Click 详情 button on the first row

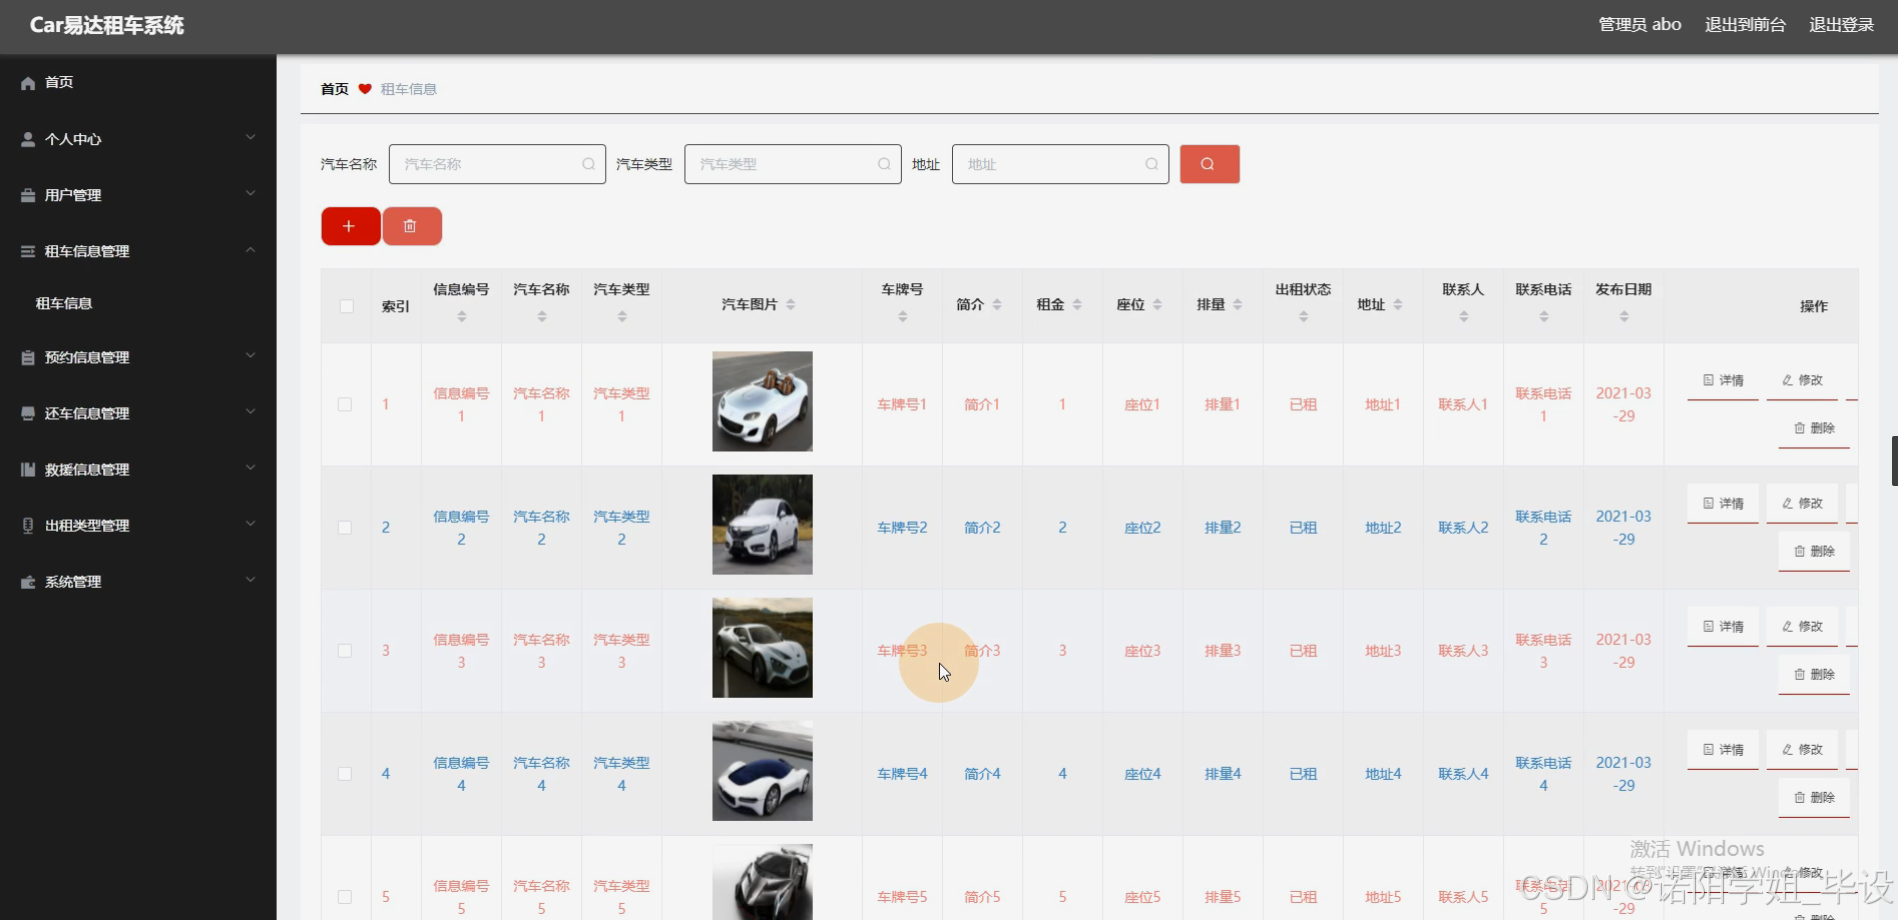click(x=1722, y=380)
